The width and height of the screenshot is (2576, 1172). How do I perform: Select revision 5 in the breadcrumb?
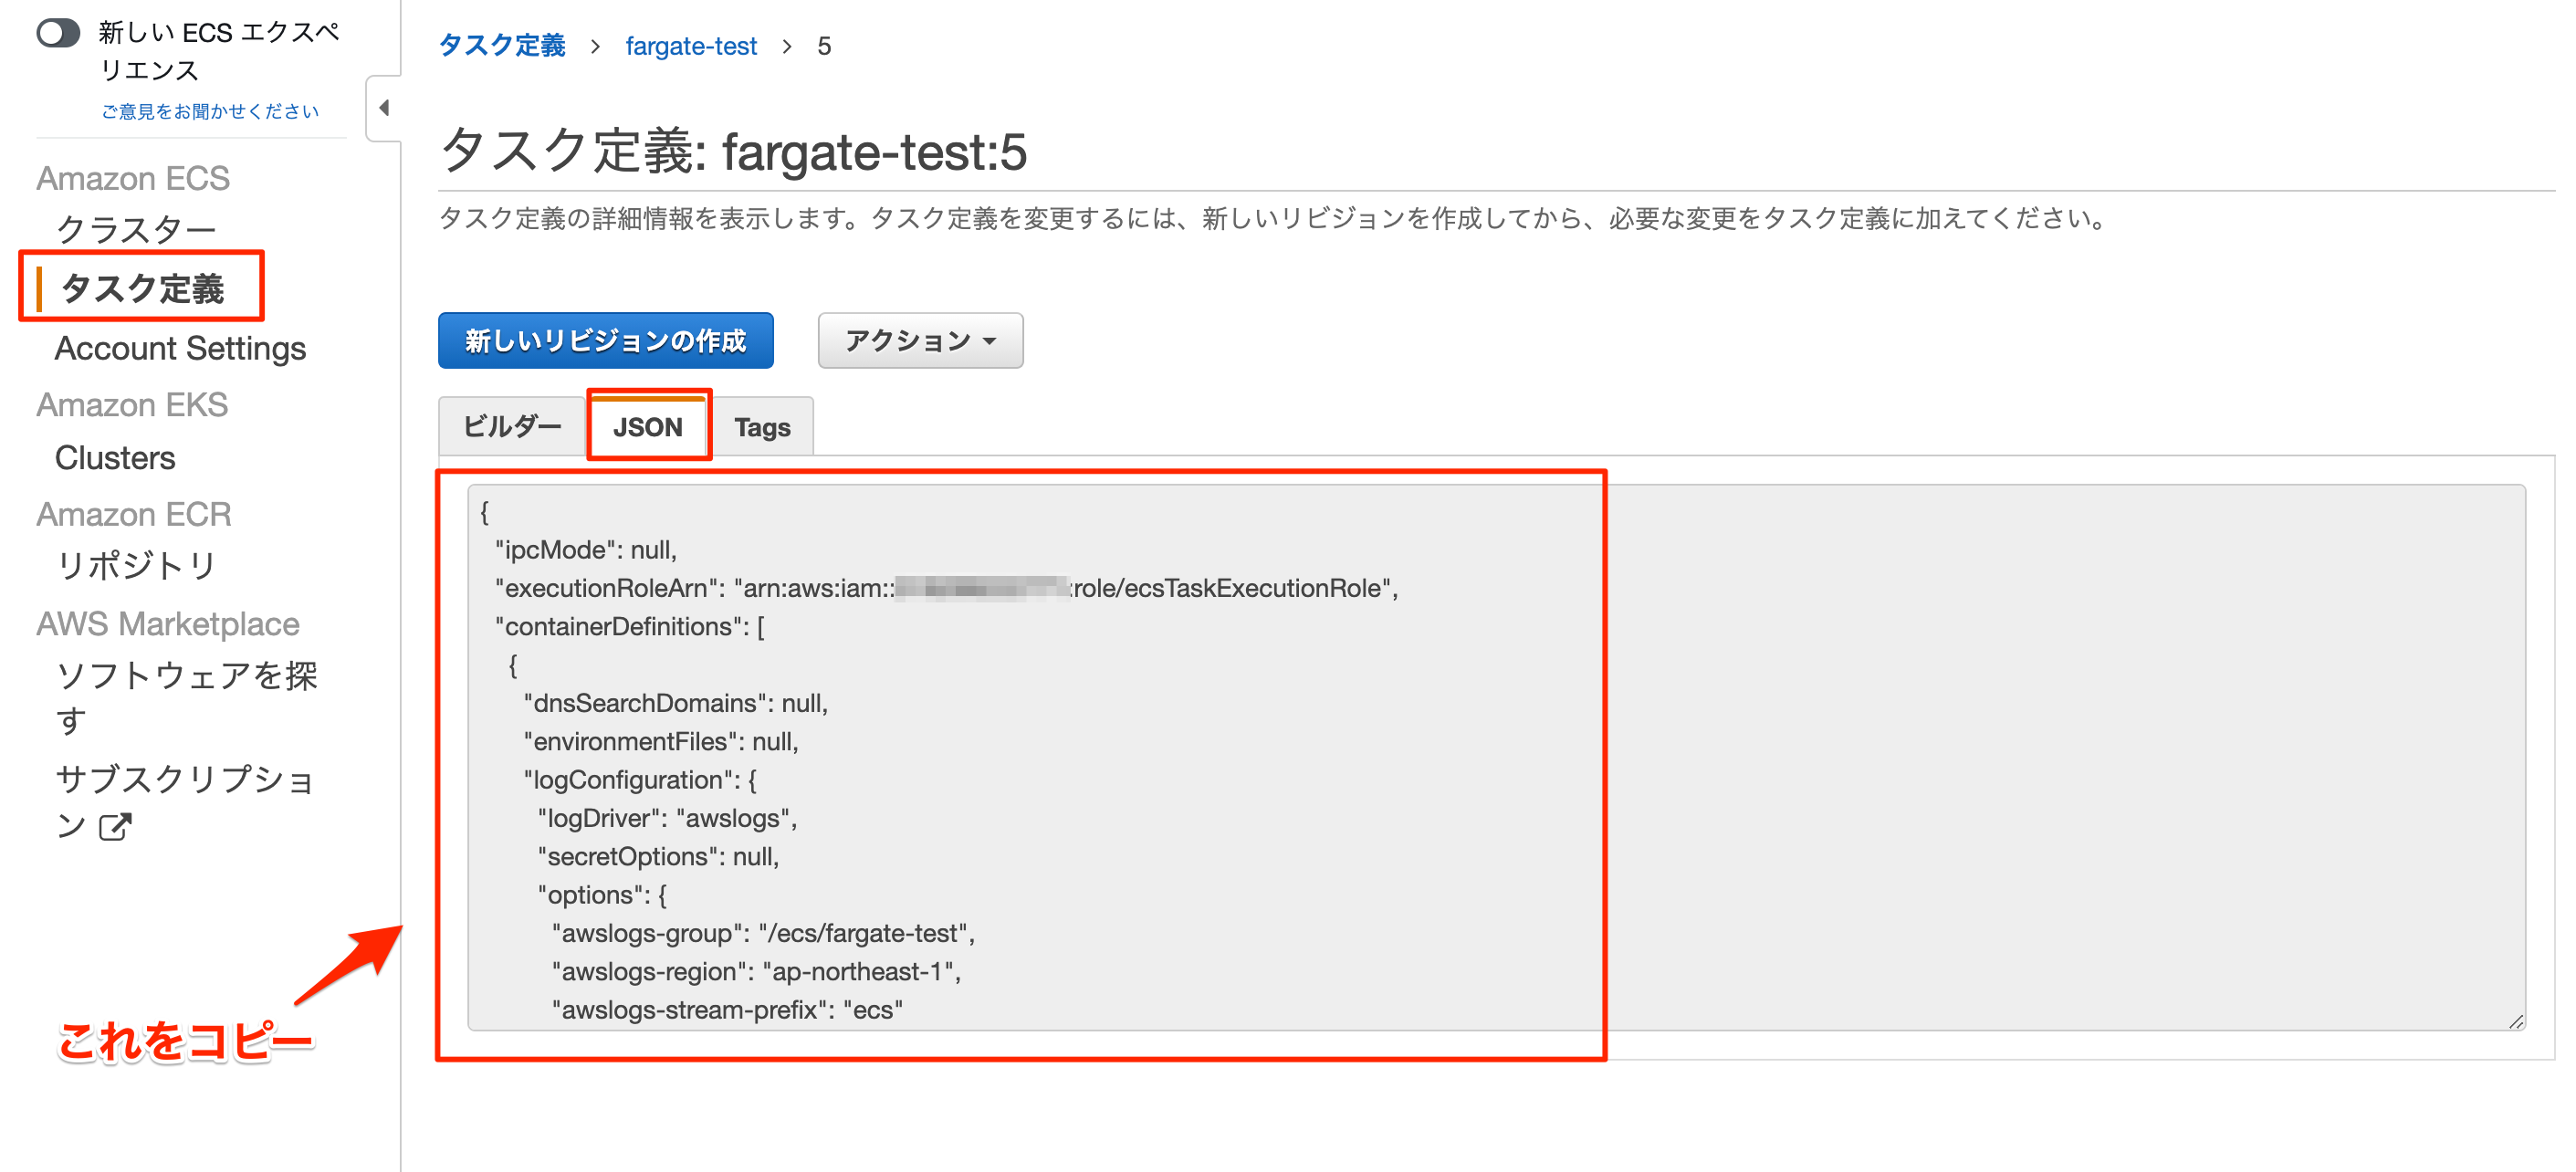[x=824, y=45]
